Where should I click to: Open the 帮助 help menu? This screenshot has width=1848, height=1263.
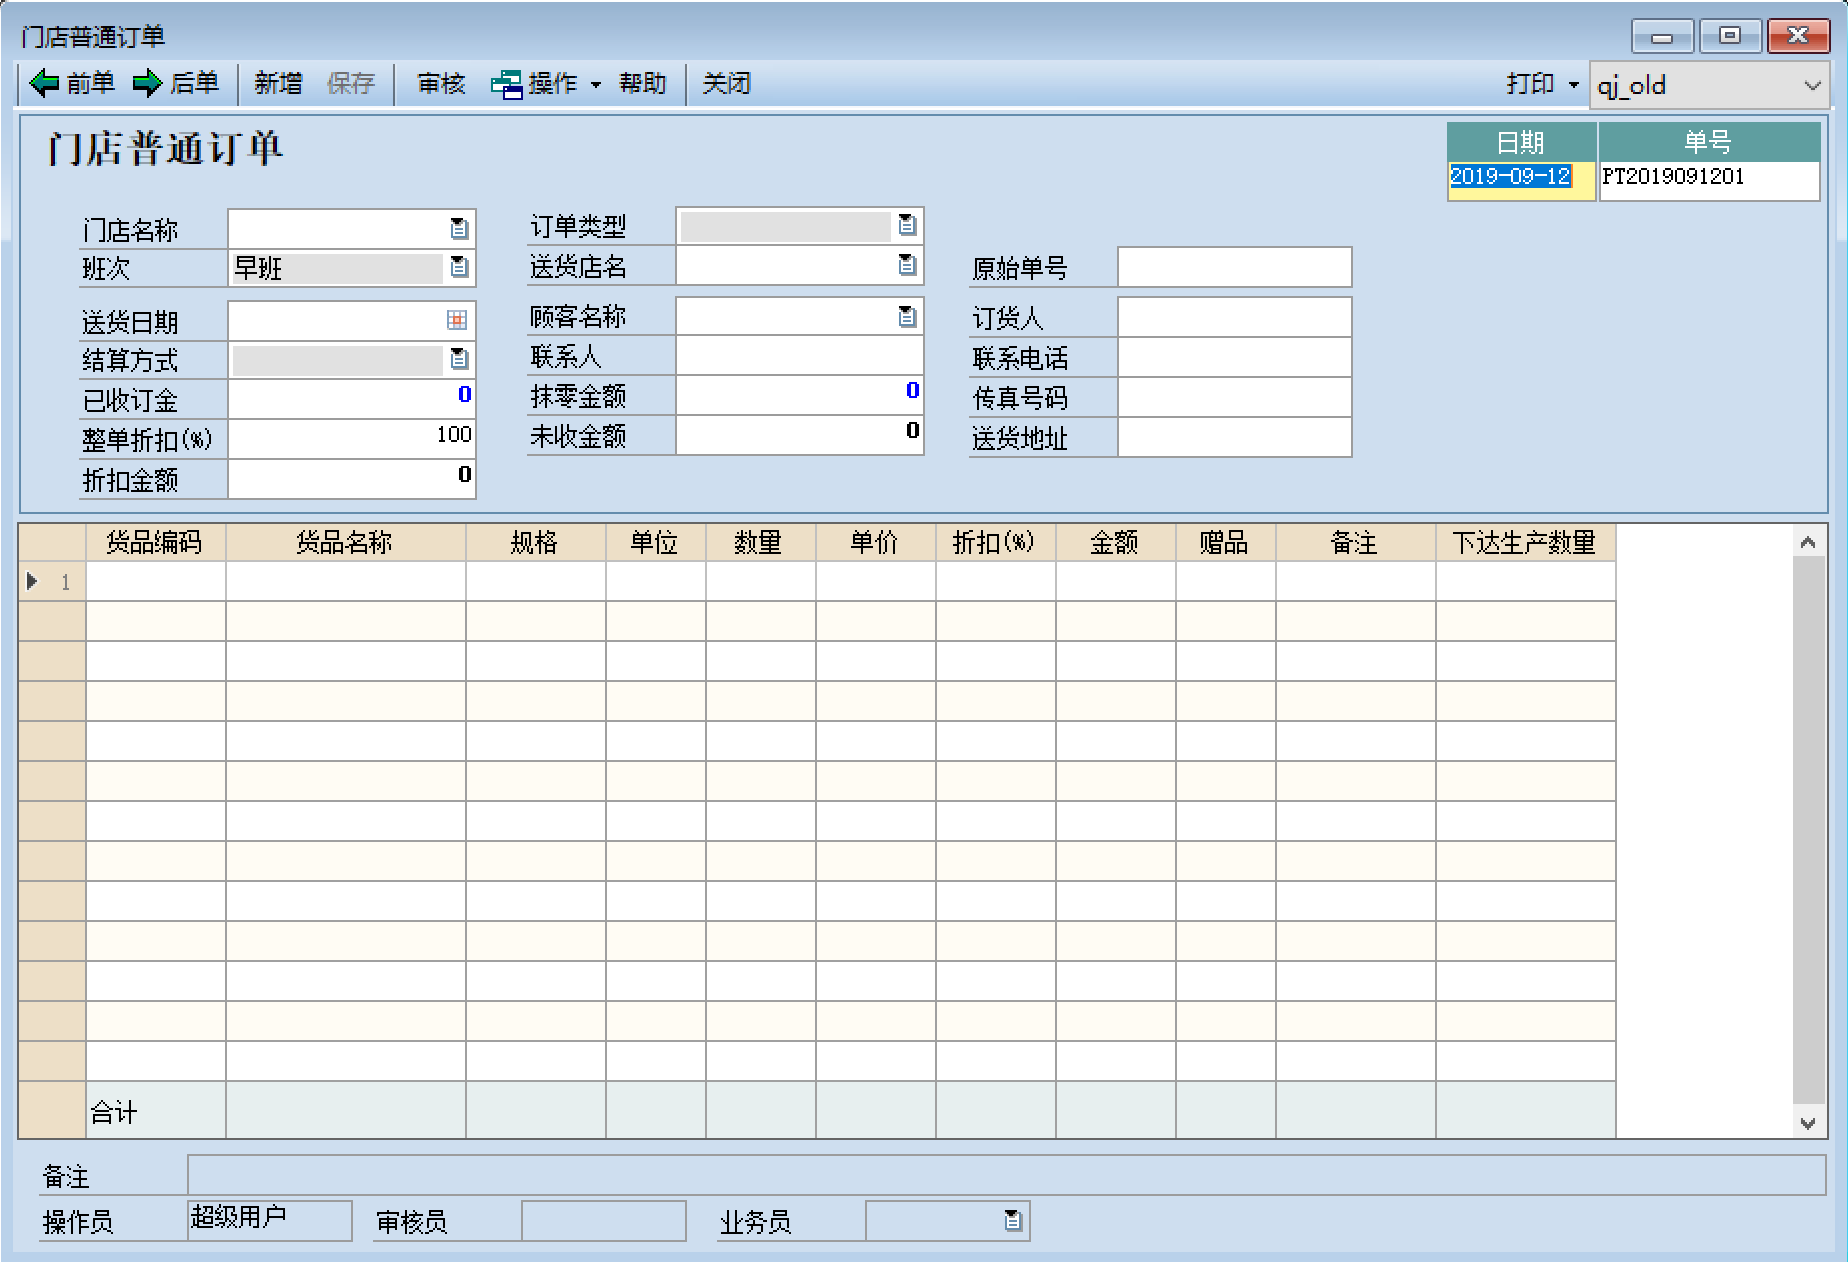point(642,84)
